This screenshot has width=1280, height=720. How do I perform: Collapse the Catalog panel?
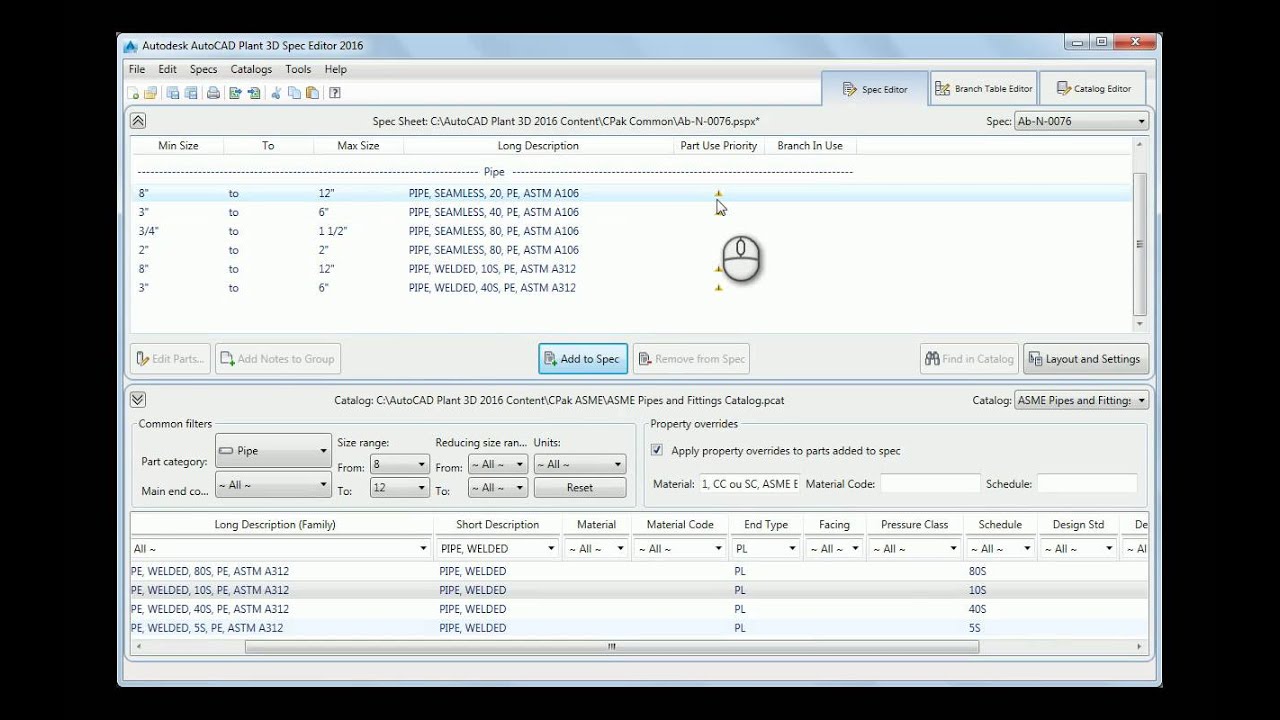[138, 400]
